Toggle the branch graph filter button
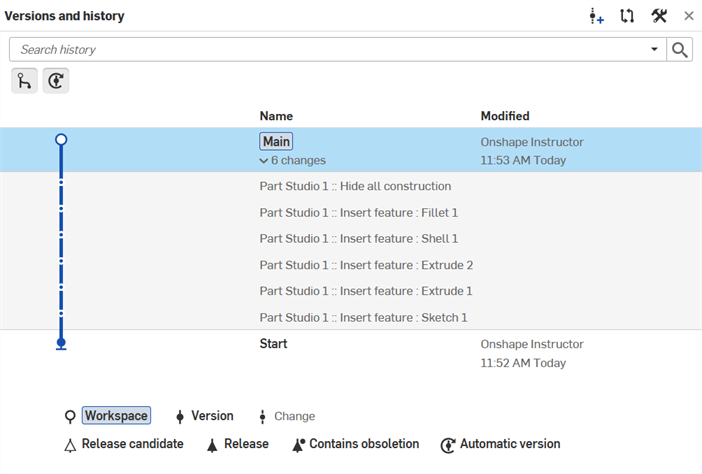The height and width of the screenshot is (474, 702). [x=24, y=82]
